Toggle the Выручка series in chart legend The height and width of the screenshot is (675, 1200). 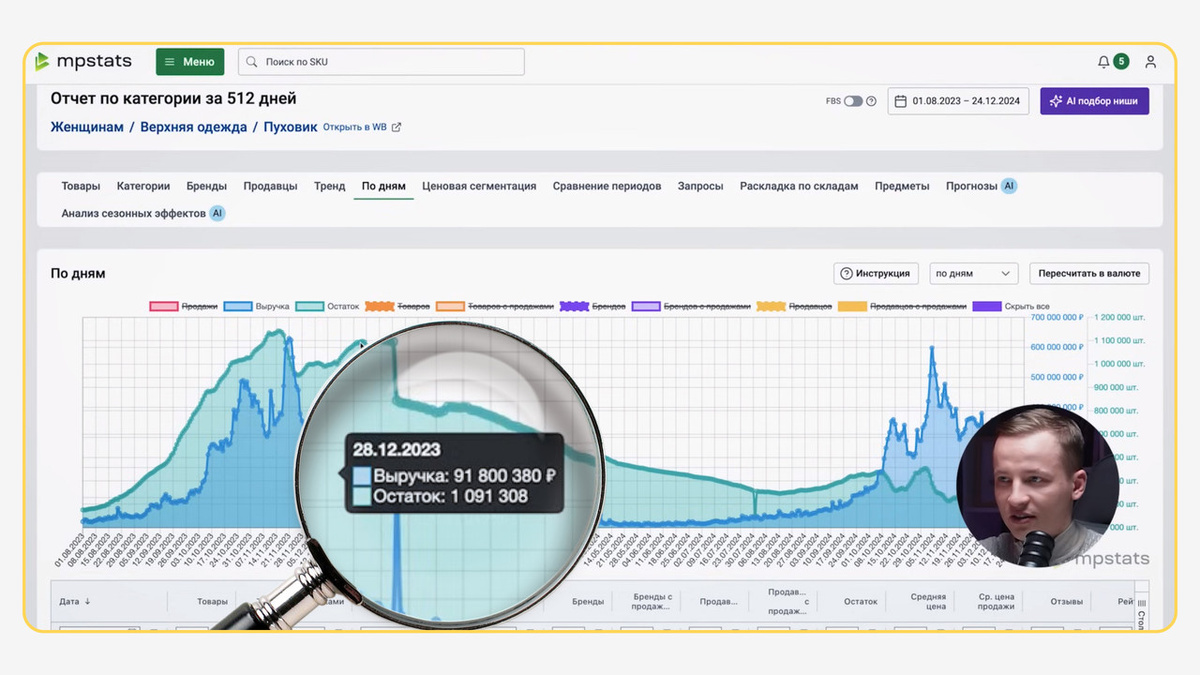coord(257,306)
